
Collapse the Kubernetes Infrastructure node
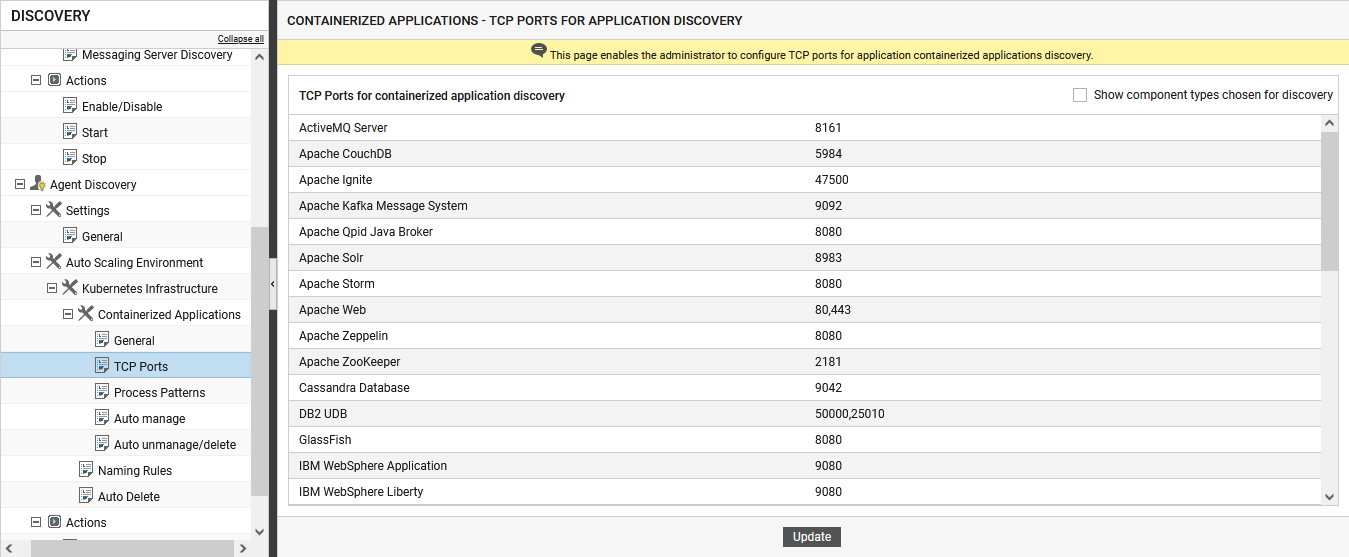click(x=52, y=288)
